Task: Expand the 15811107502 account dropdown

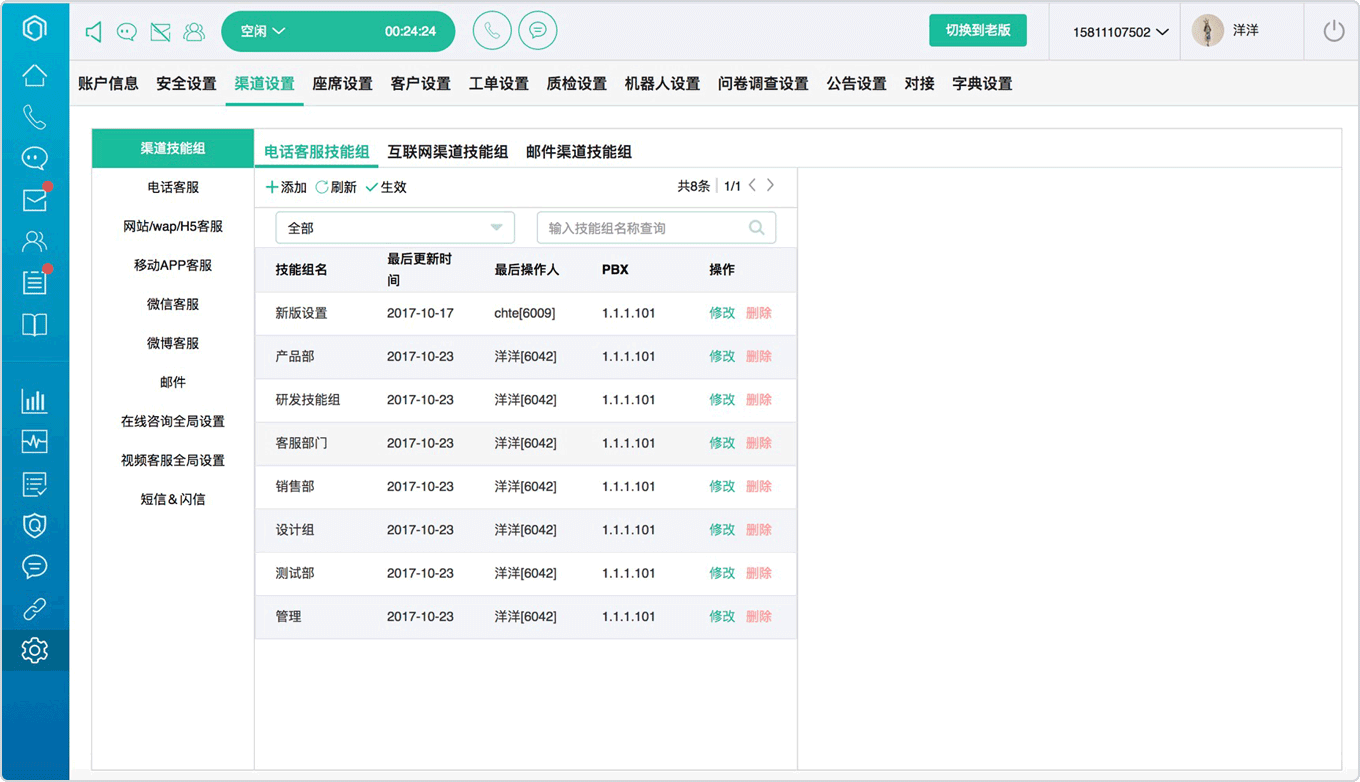Action: tap(1120, 32)
